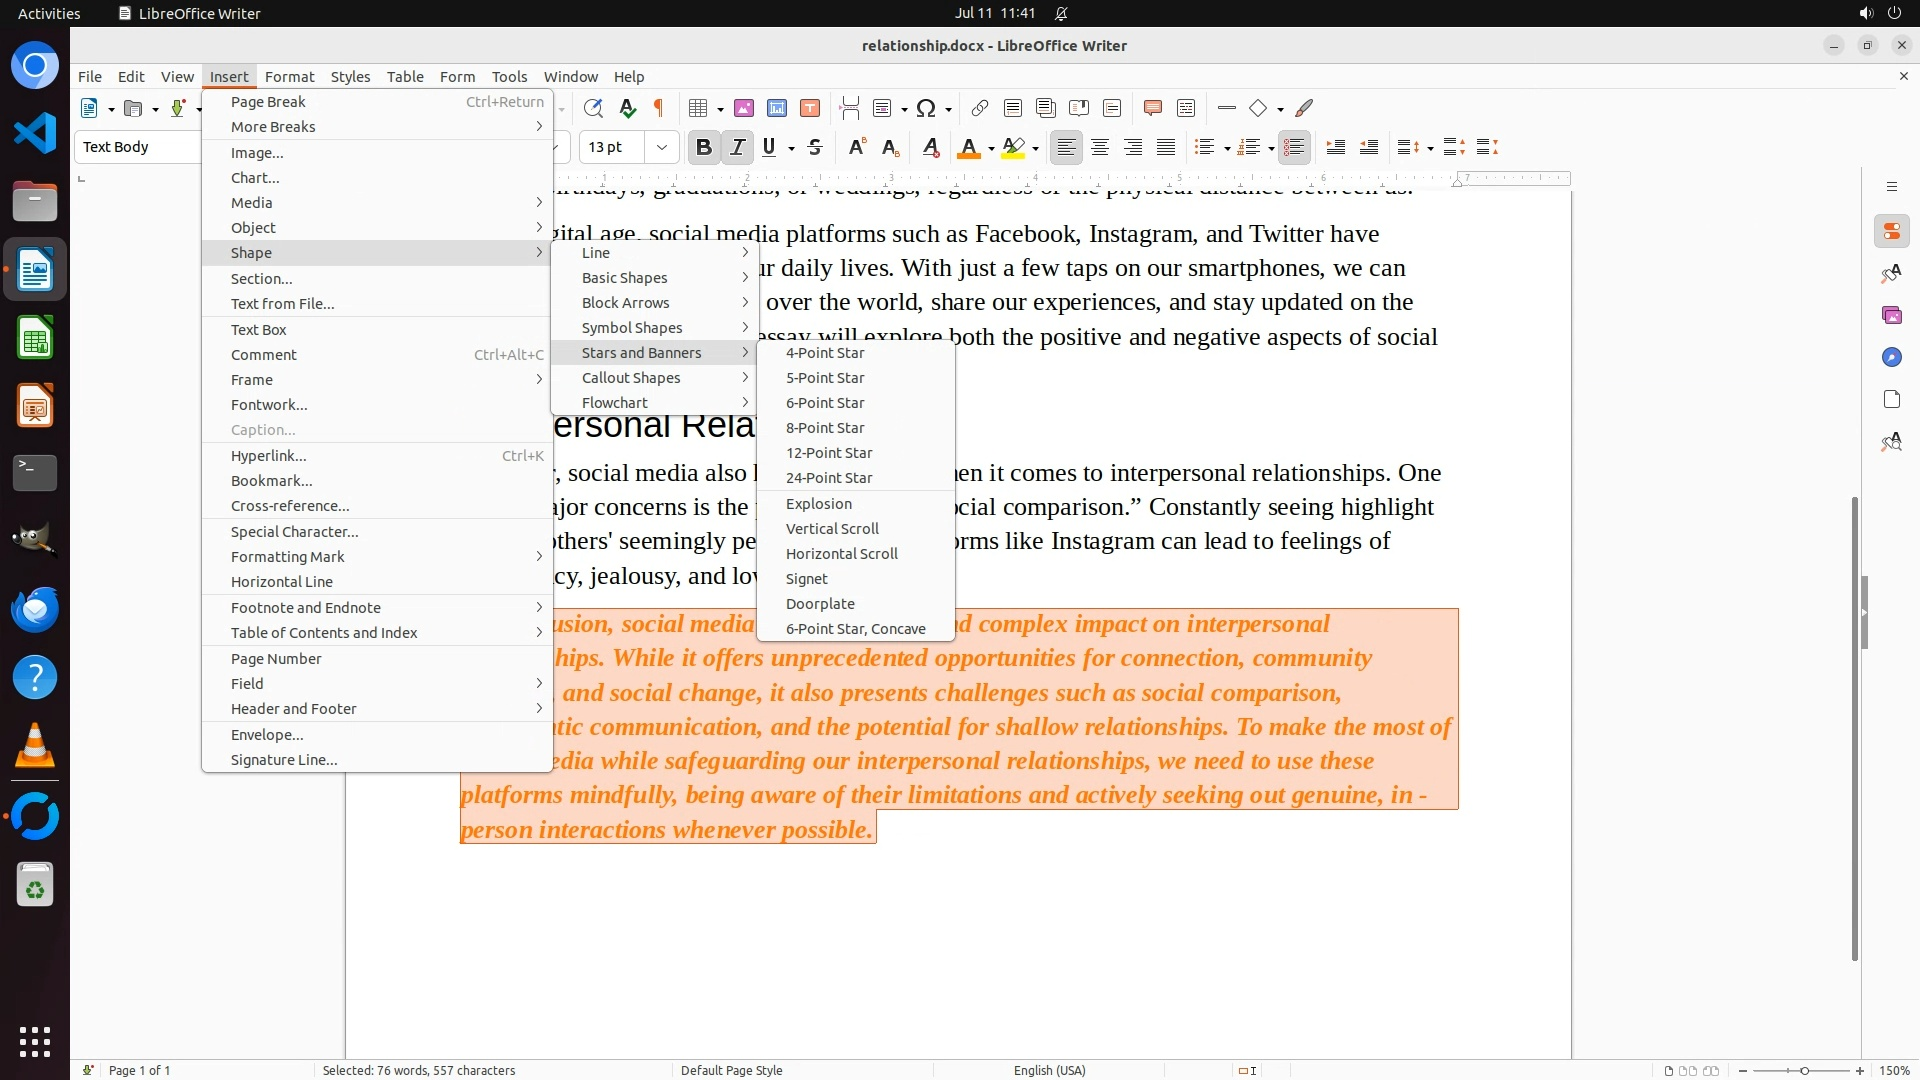
Task: Open the highlighting color dropdown arrow
Action: [x=1035, y=148]
